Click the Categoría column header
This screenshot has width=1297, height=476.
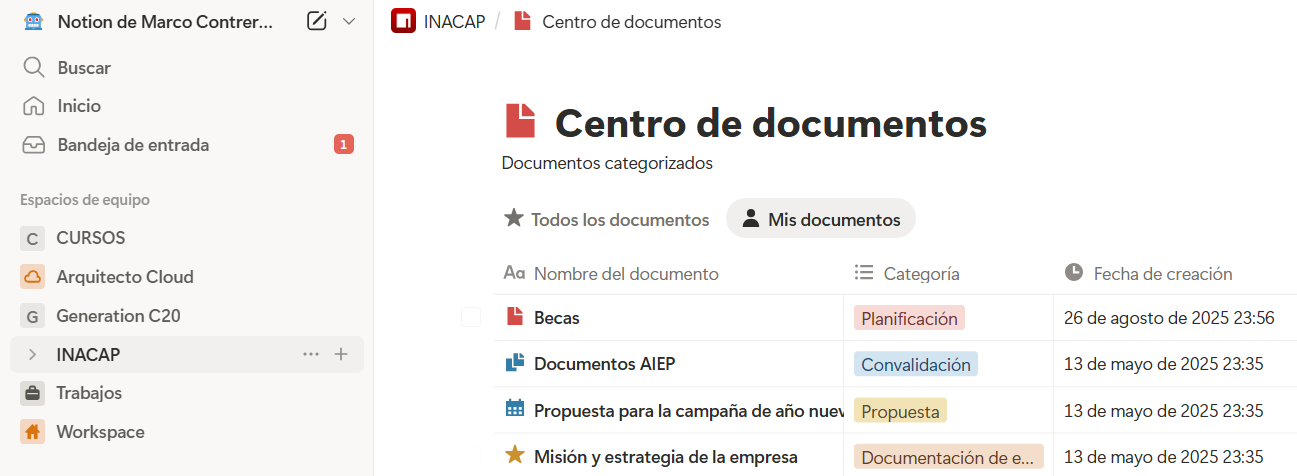click(921, 273)
